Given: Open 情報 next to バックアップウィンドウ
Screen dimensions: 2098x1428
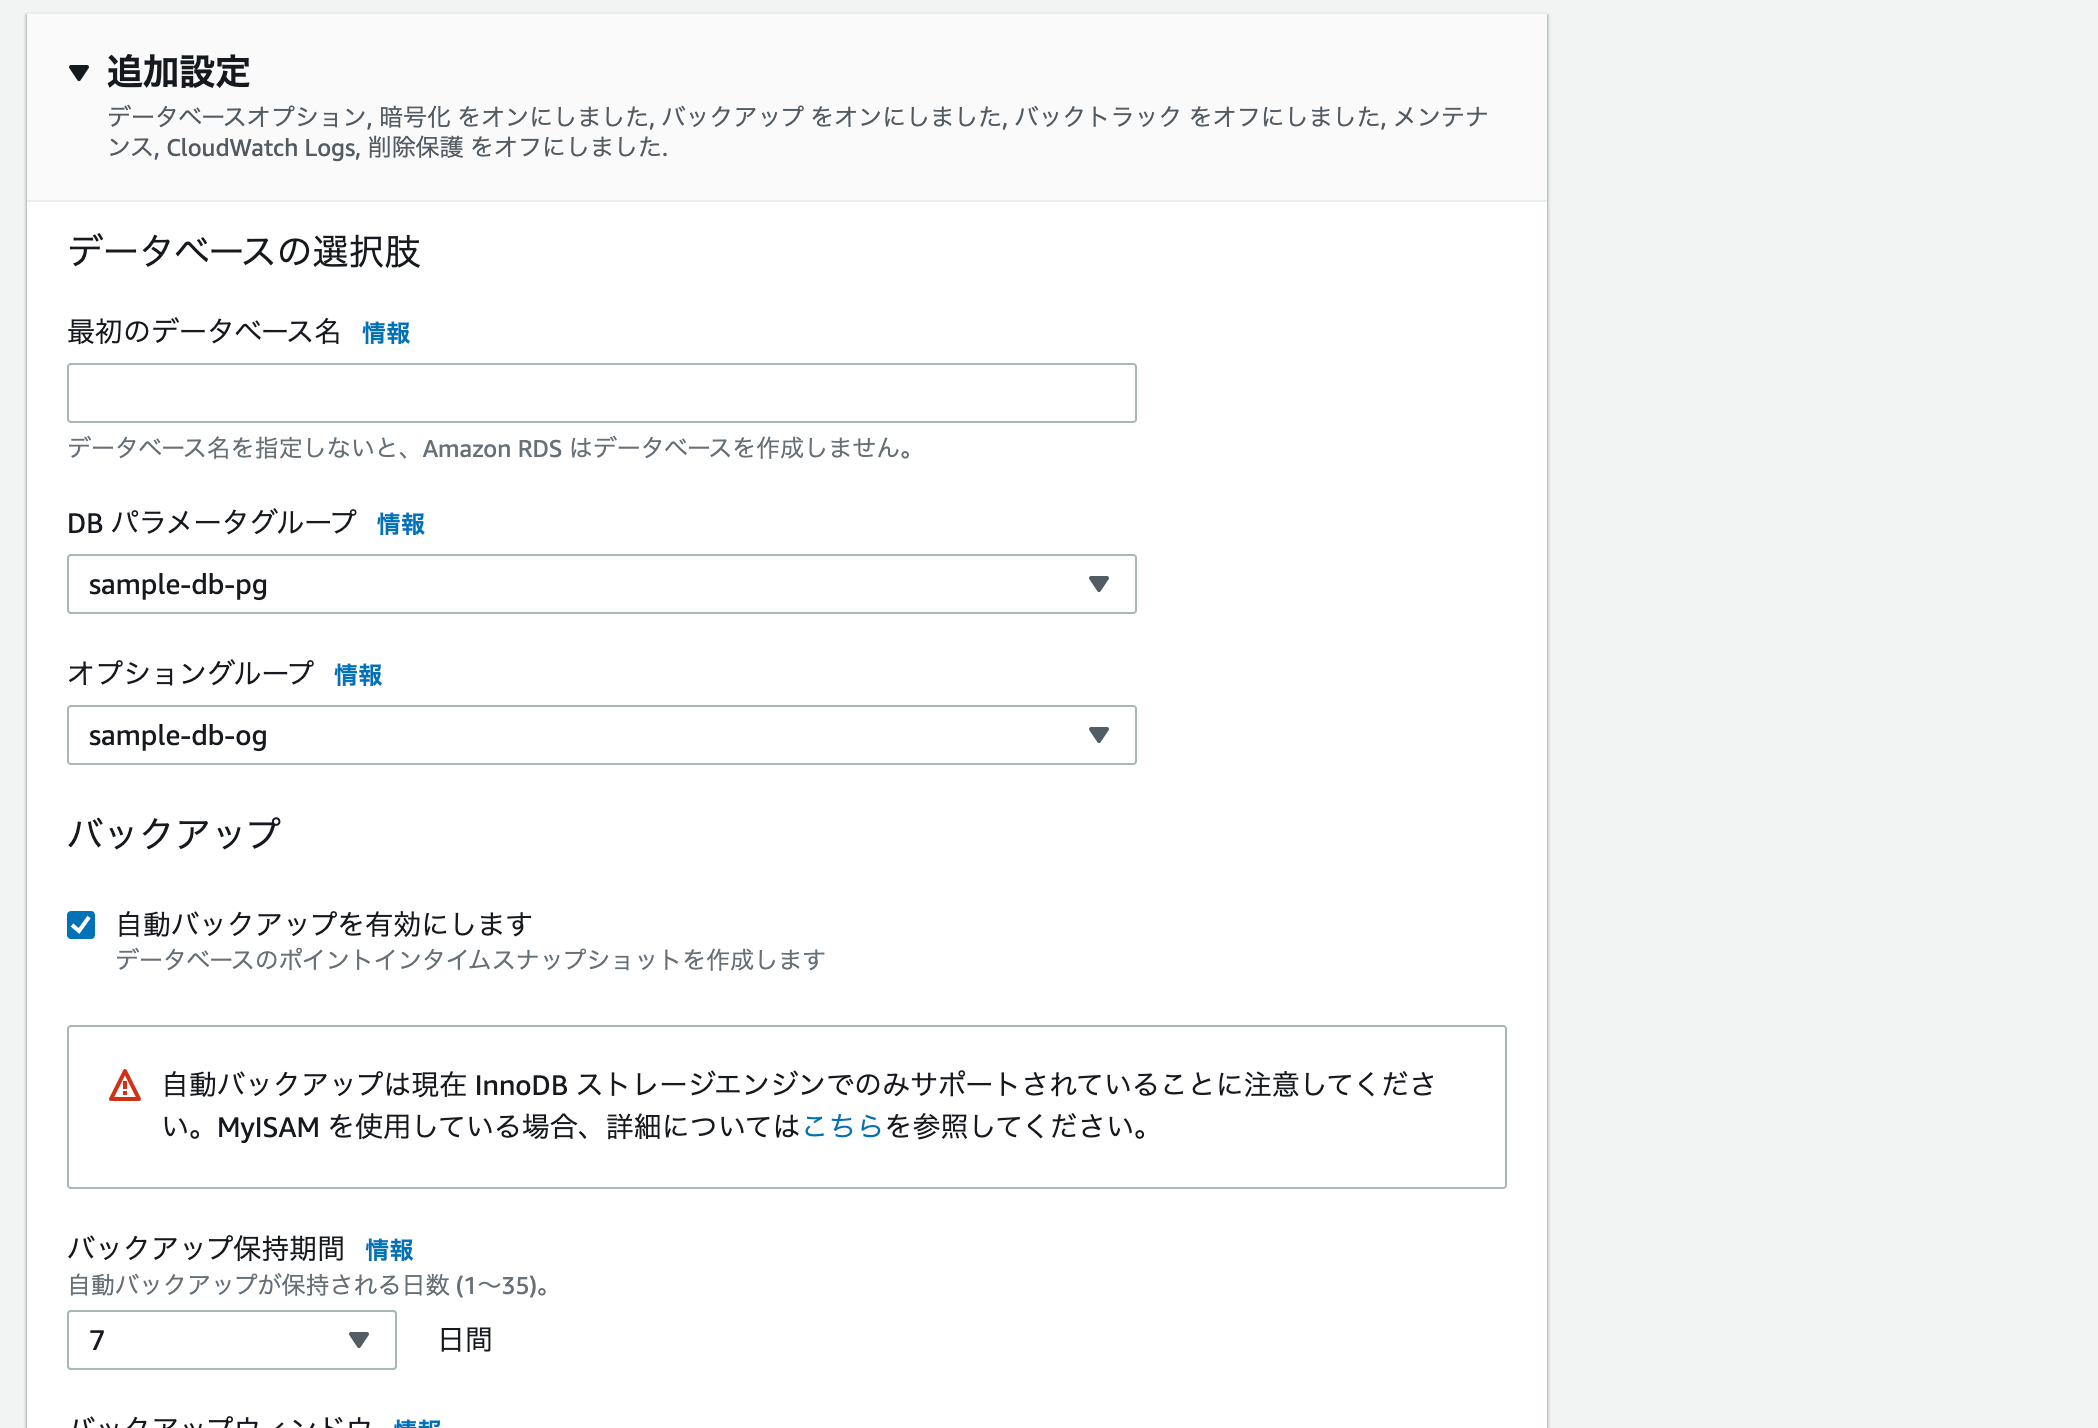Looking at the screenshot, I should [x=417, y=1422].
